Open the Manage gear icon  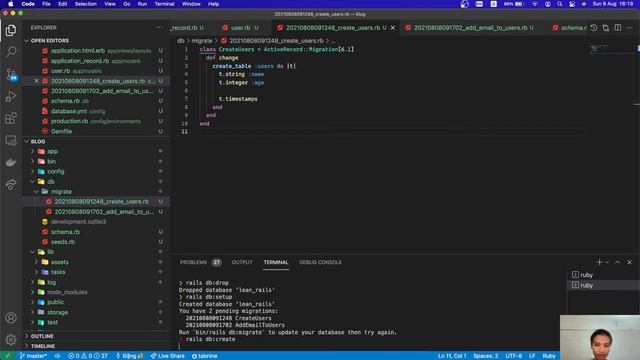pyautogui.click(x=11, y=339)
